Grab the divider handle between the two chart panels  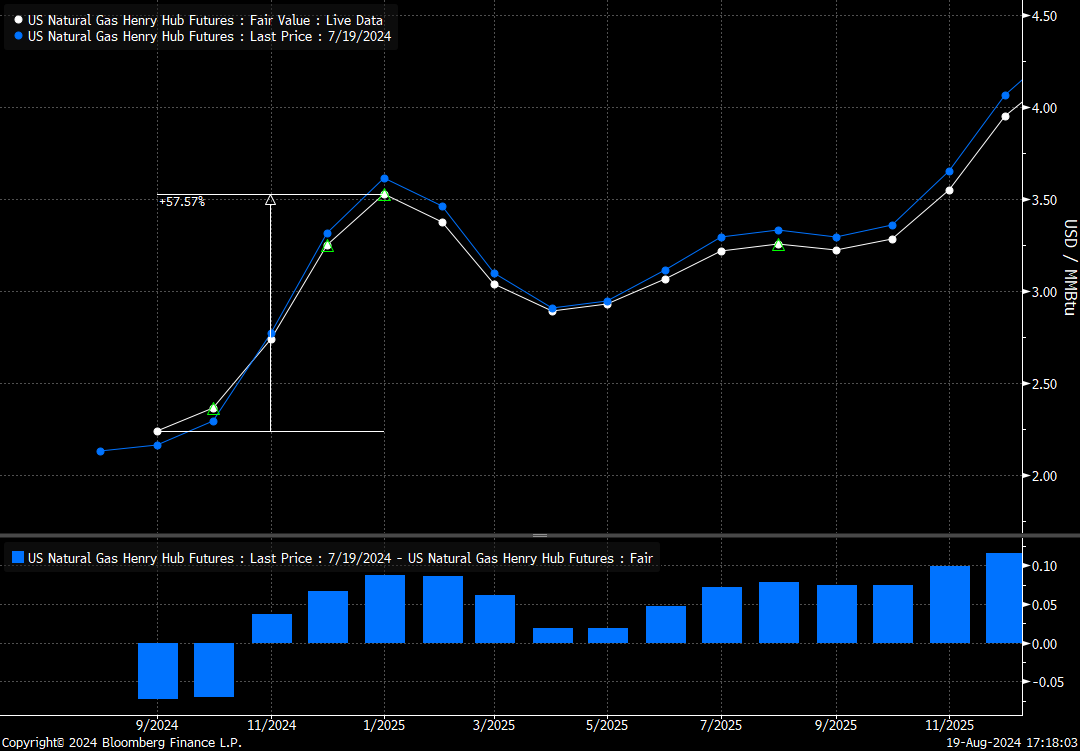coord(540,536)
